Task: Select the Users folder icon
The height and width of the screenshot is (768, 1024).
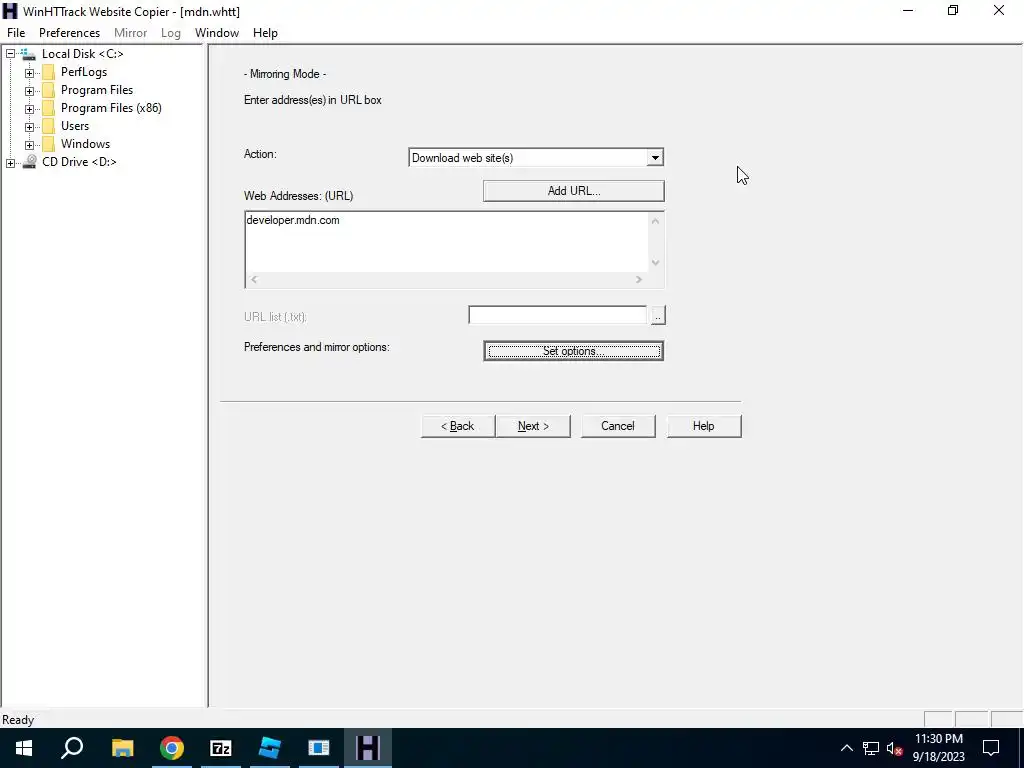Action: (48, 126)
